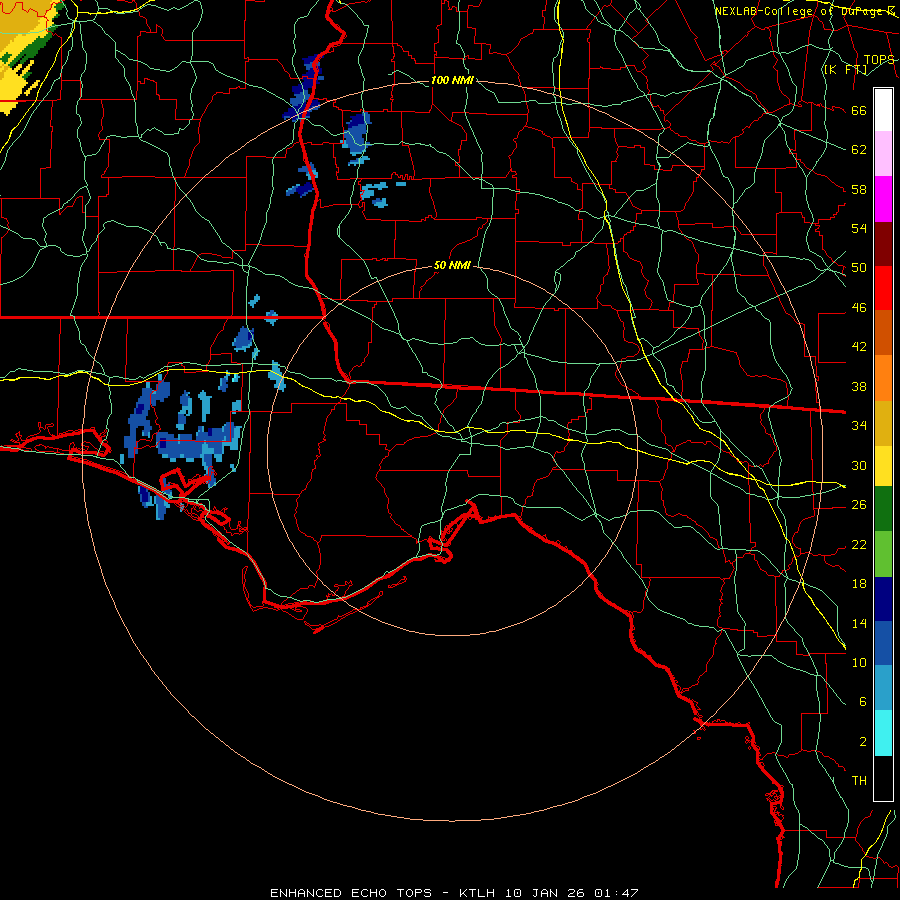Click the dark green 30 kft legend swatch

[883, 509]
